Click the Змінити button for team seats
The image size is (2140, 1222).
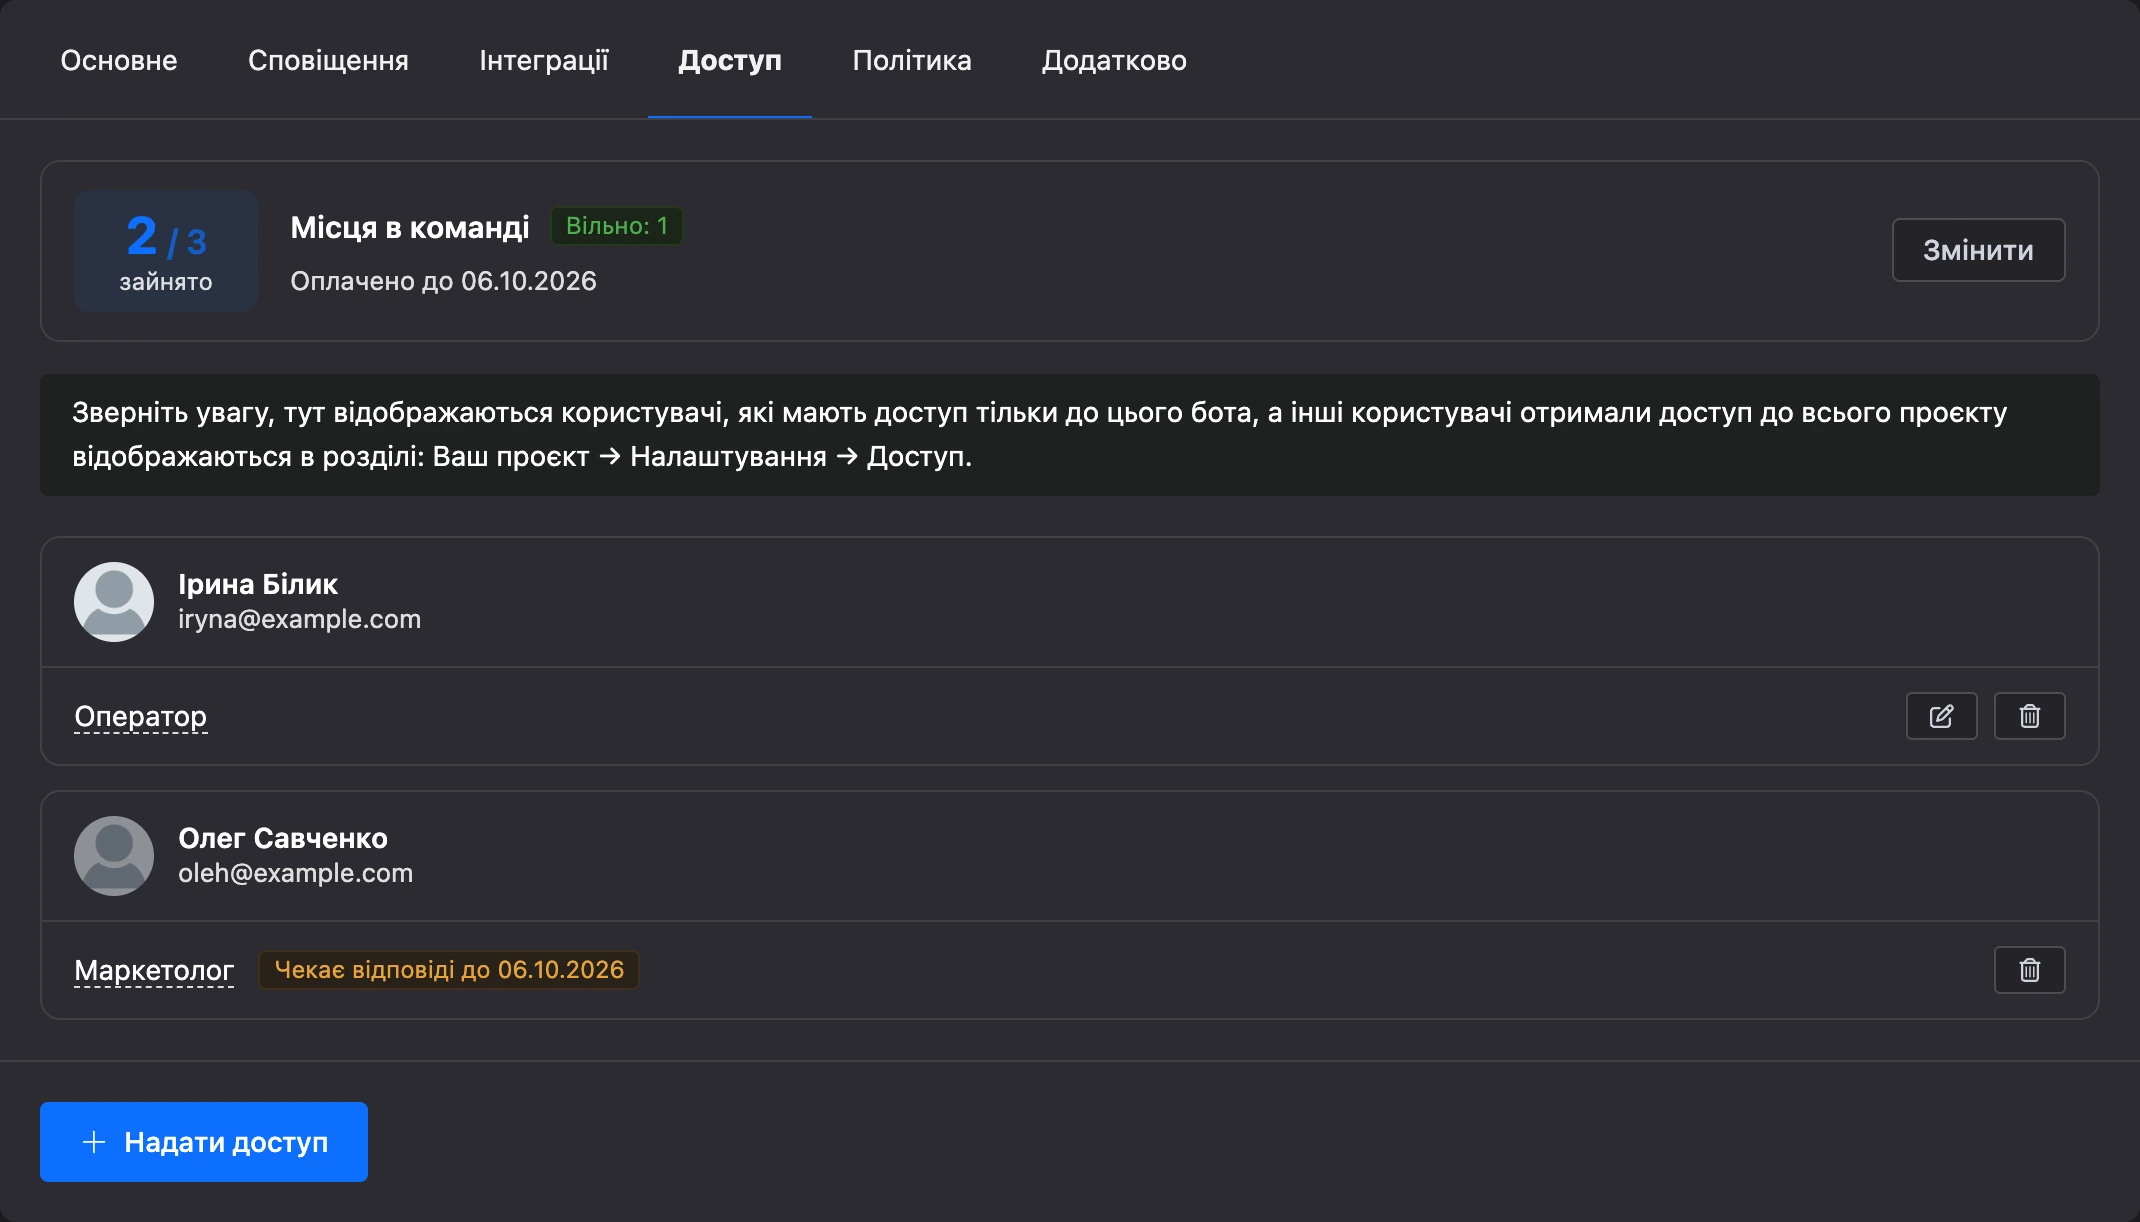click(1978, 250)
